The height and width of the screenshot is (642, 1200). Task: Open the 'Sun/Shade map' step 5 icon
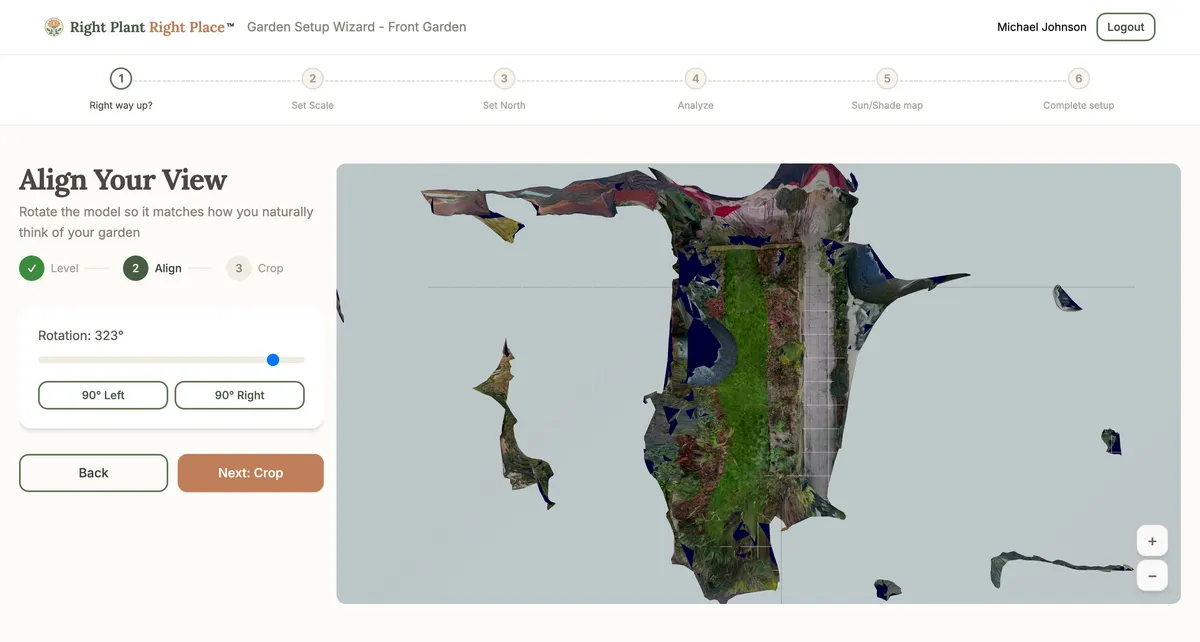point(886,78)
